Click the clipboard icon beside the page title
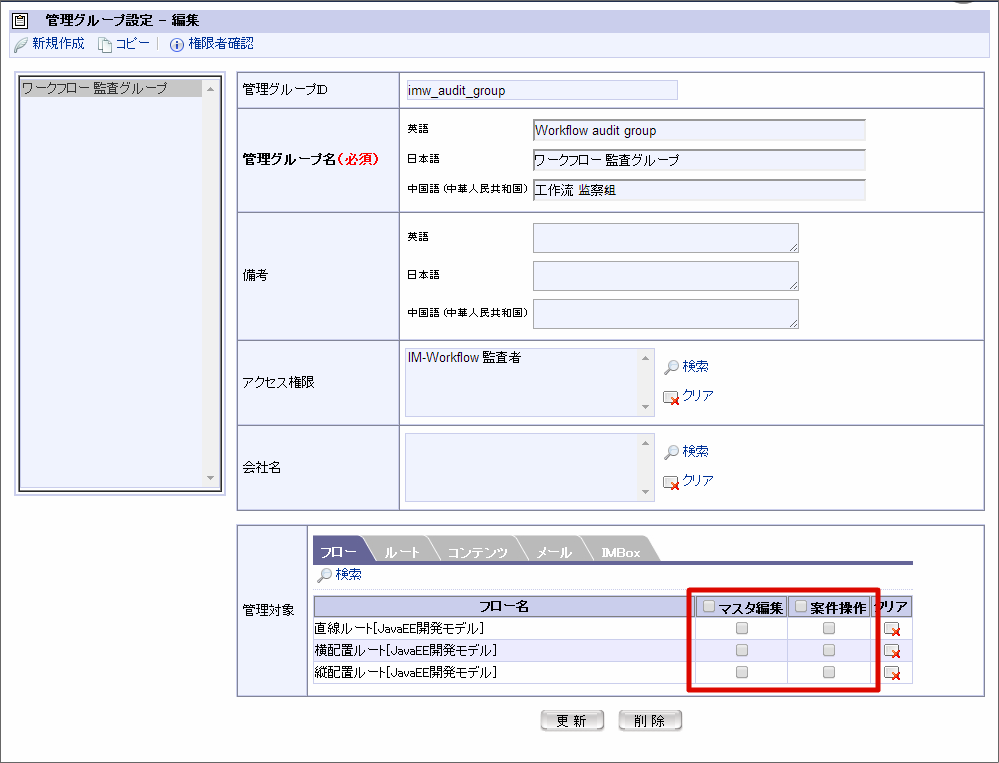This screenshot has width=999, height=763. coord(20,20)
